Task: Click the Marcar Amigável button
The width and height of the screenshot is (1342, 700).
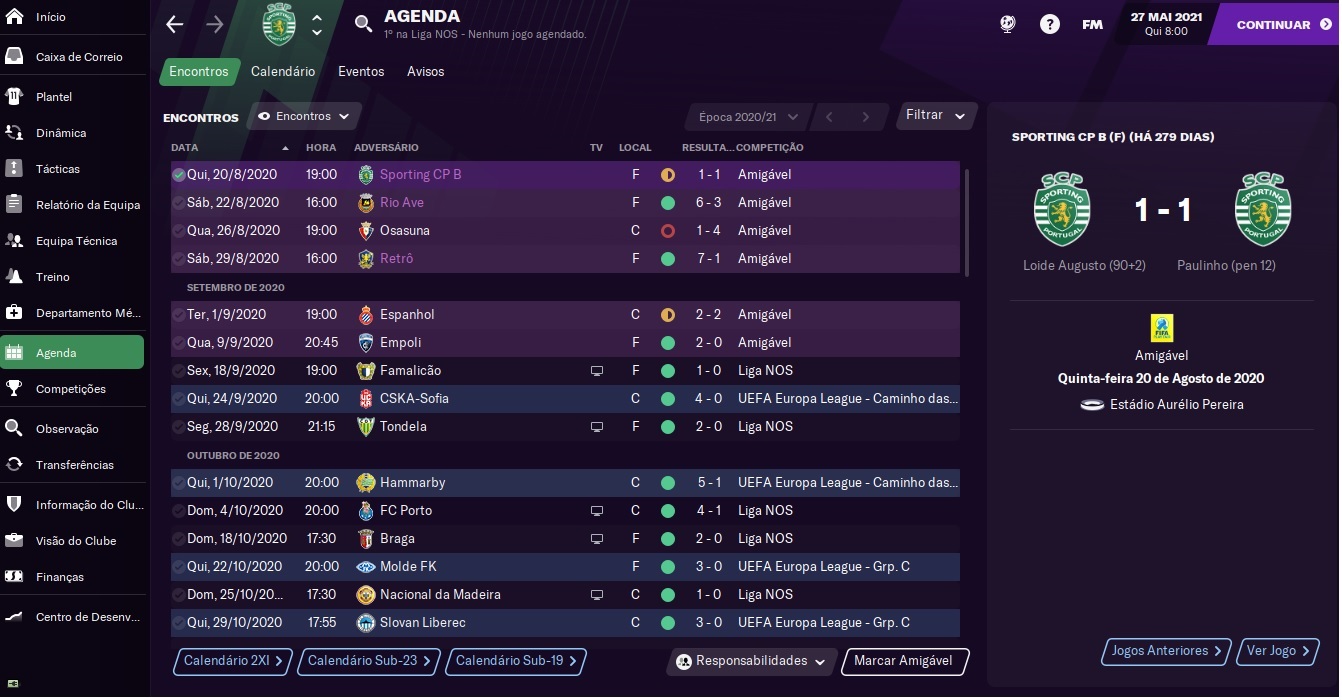Action: tap(905, 661)
